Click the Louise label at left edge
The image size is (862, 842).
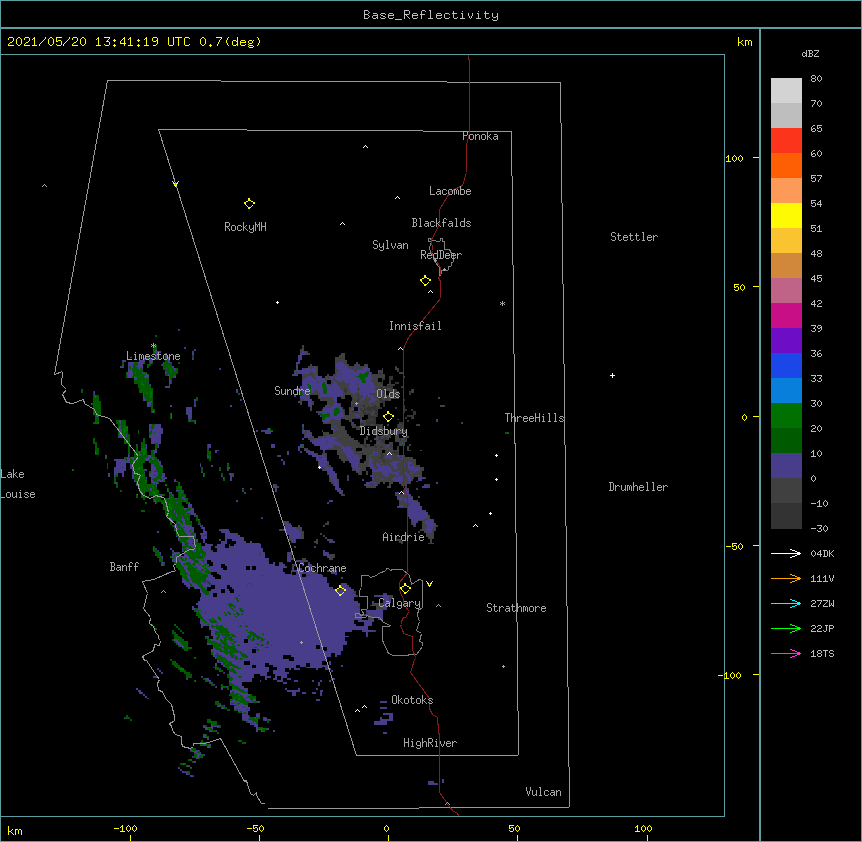[18, 494]
